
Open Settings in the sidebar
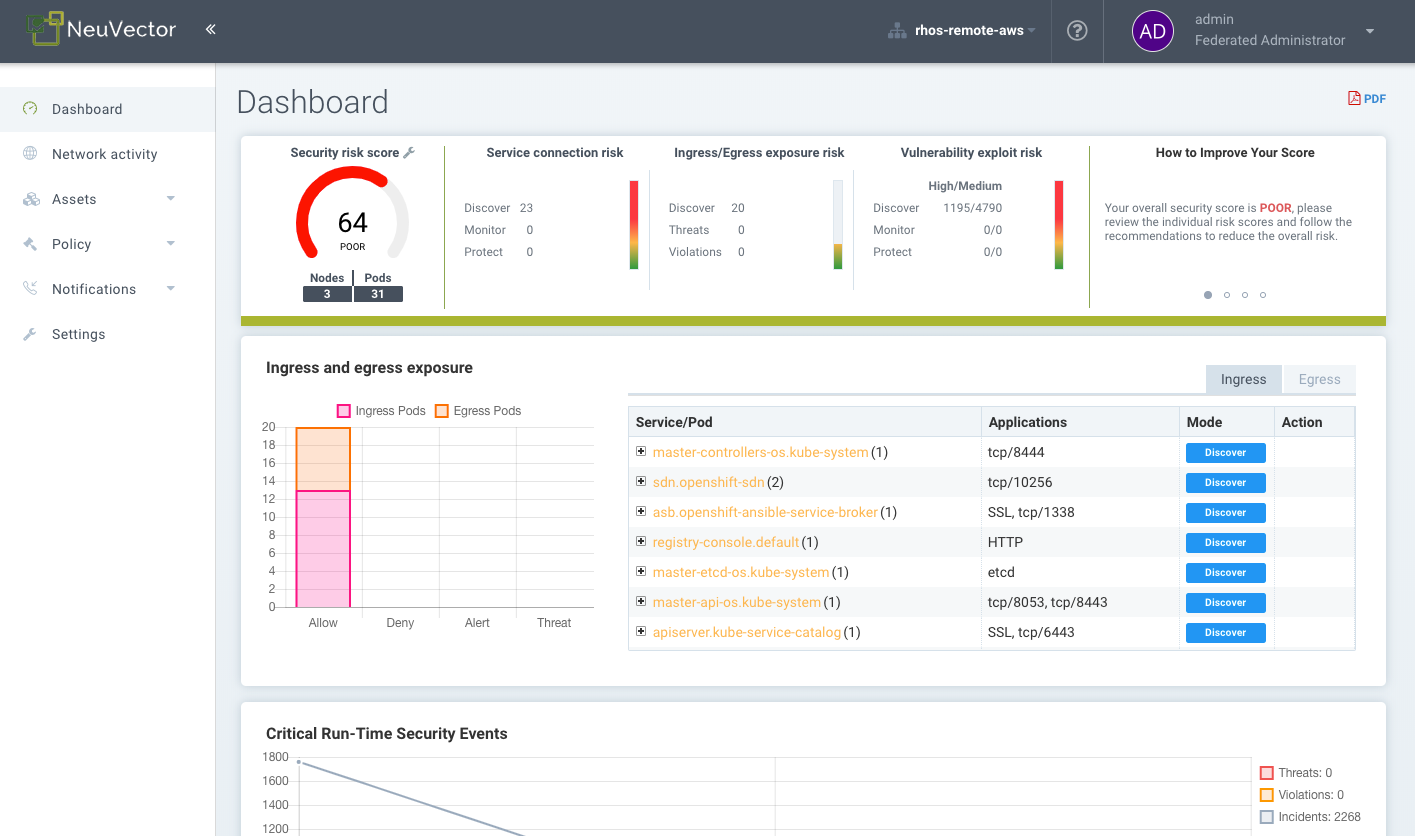pos(78,334)
